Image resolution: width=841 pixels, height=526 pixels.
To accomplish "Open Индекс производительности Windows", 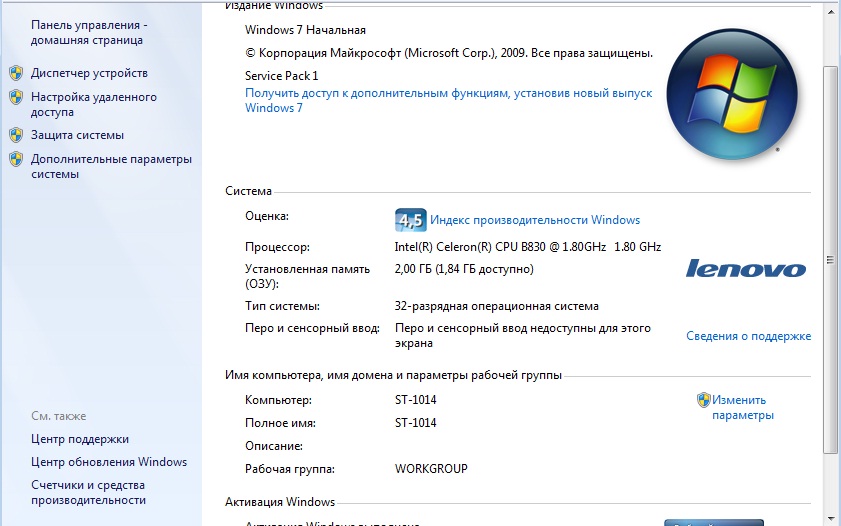I will point(535,220).
